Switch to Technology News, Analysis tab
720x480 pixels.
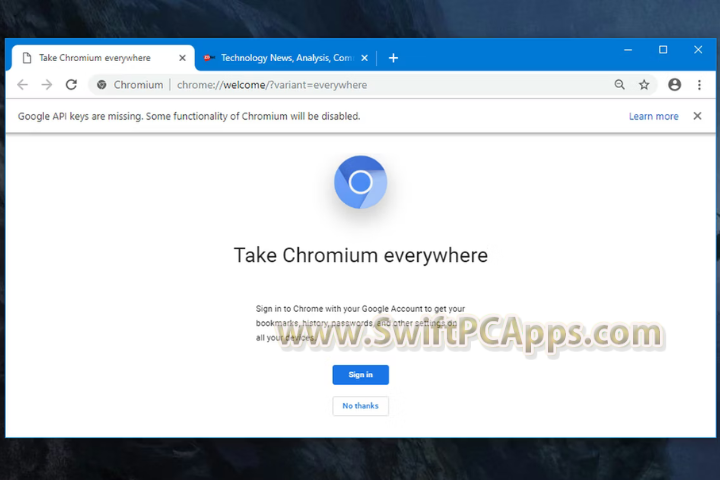286,58
